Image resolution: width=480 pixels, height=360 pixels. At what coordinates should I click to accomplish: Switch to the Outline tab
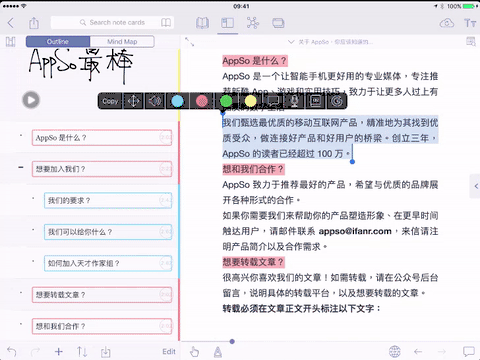coord(58,42)
